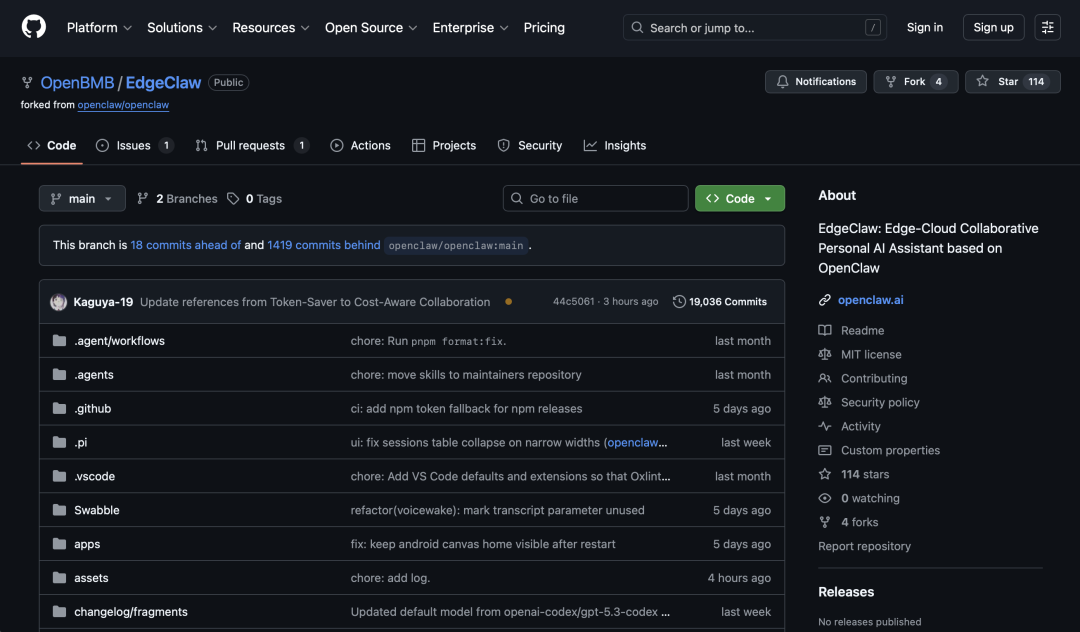
Task: Open the Platform menu in header
Action: click(99, 28)
